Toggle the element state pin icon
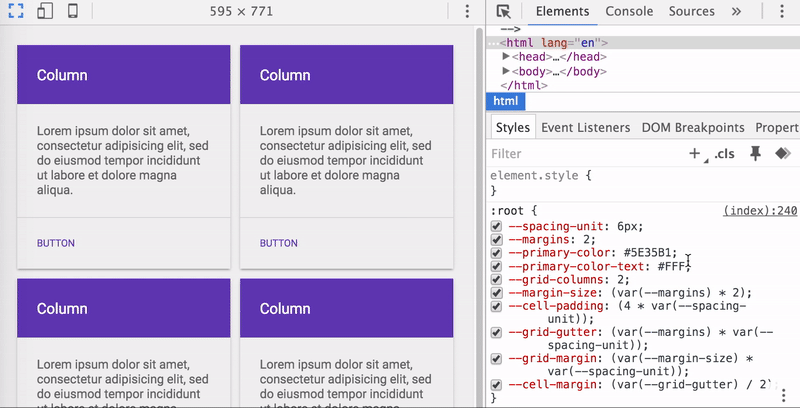This screenshot has height=408, width=800. [756, 154]
